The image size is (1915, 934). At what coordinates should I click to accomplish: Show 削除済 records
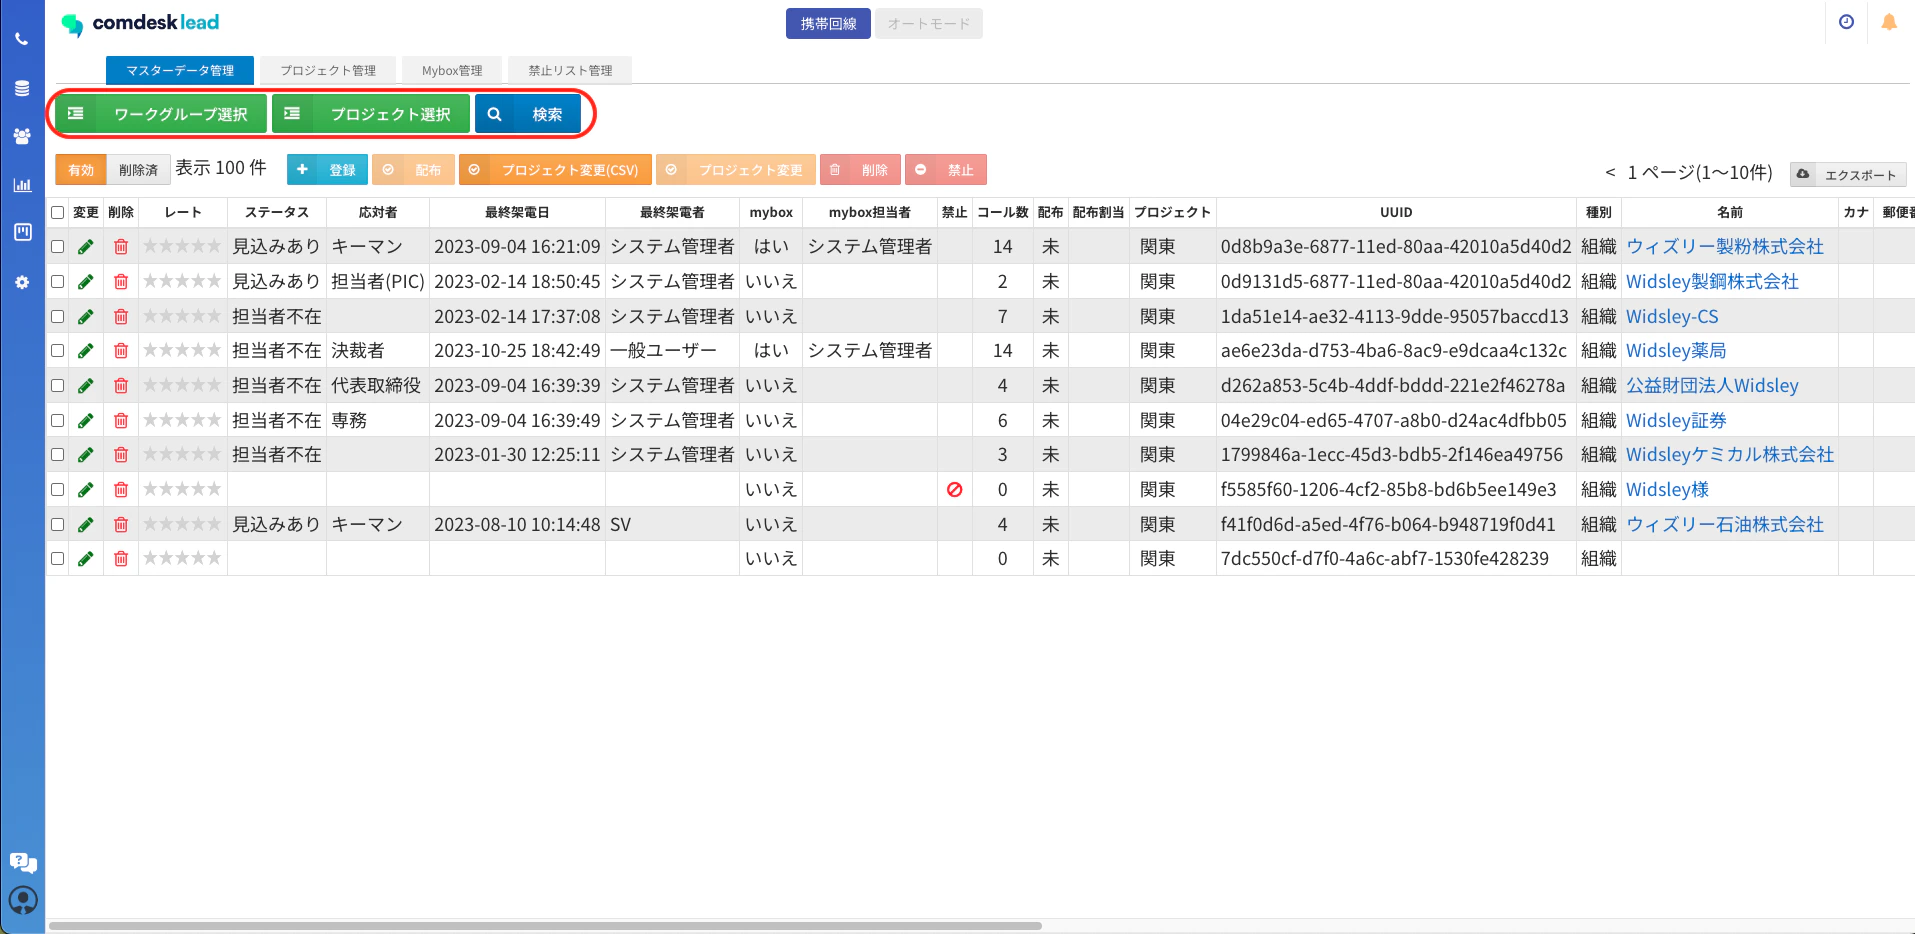(138, 170)
